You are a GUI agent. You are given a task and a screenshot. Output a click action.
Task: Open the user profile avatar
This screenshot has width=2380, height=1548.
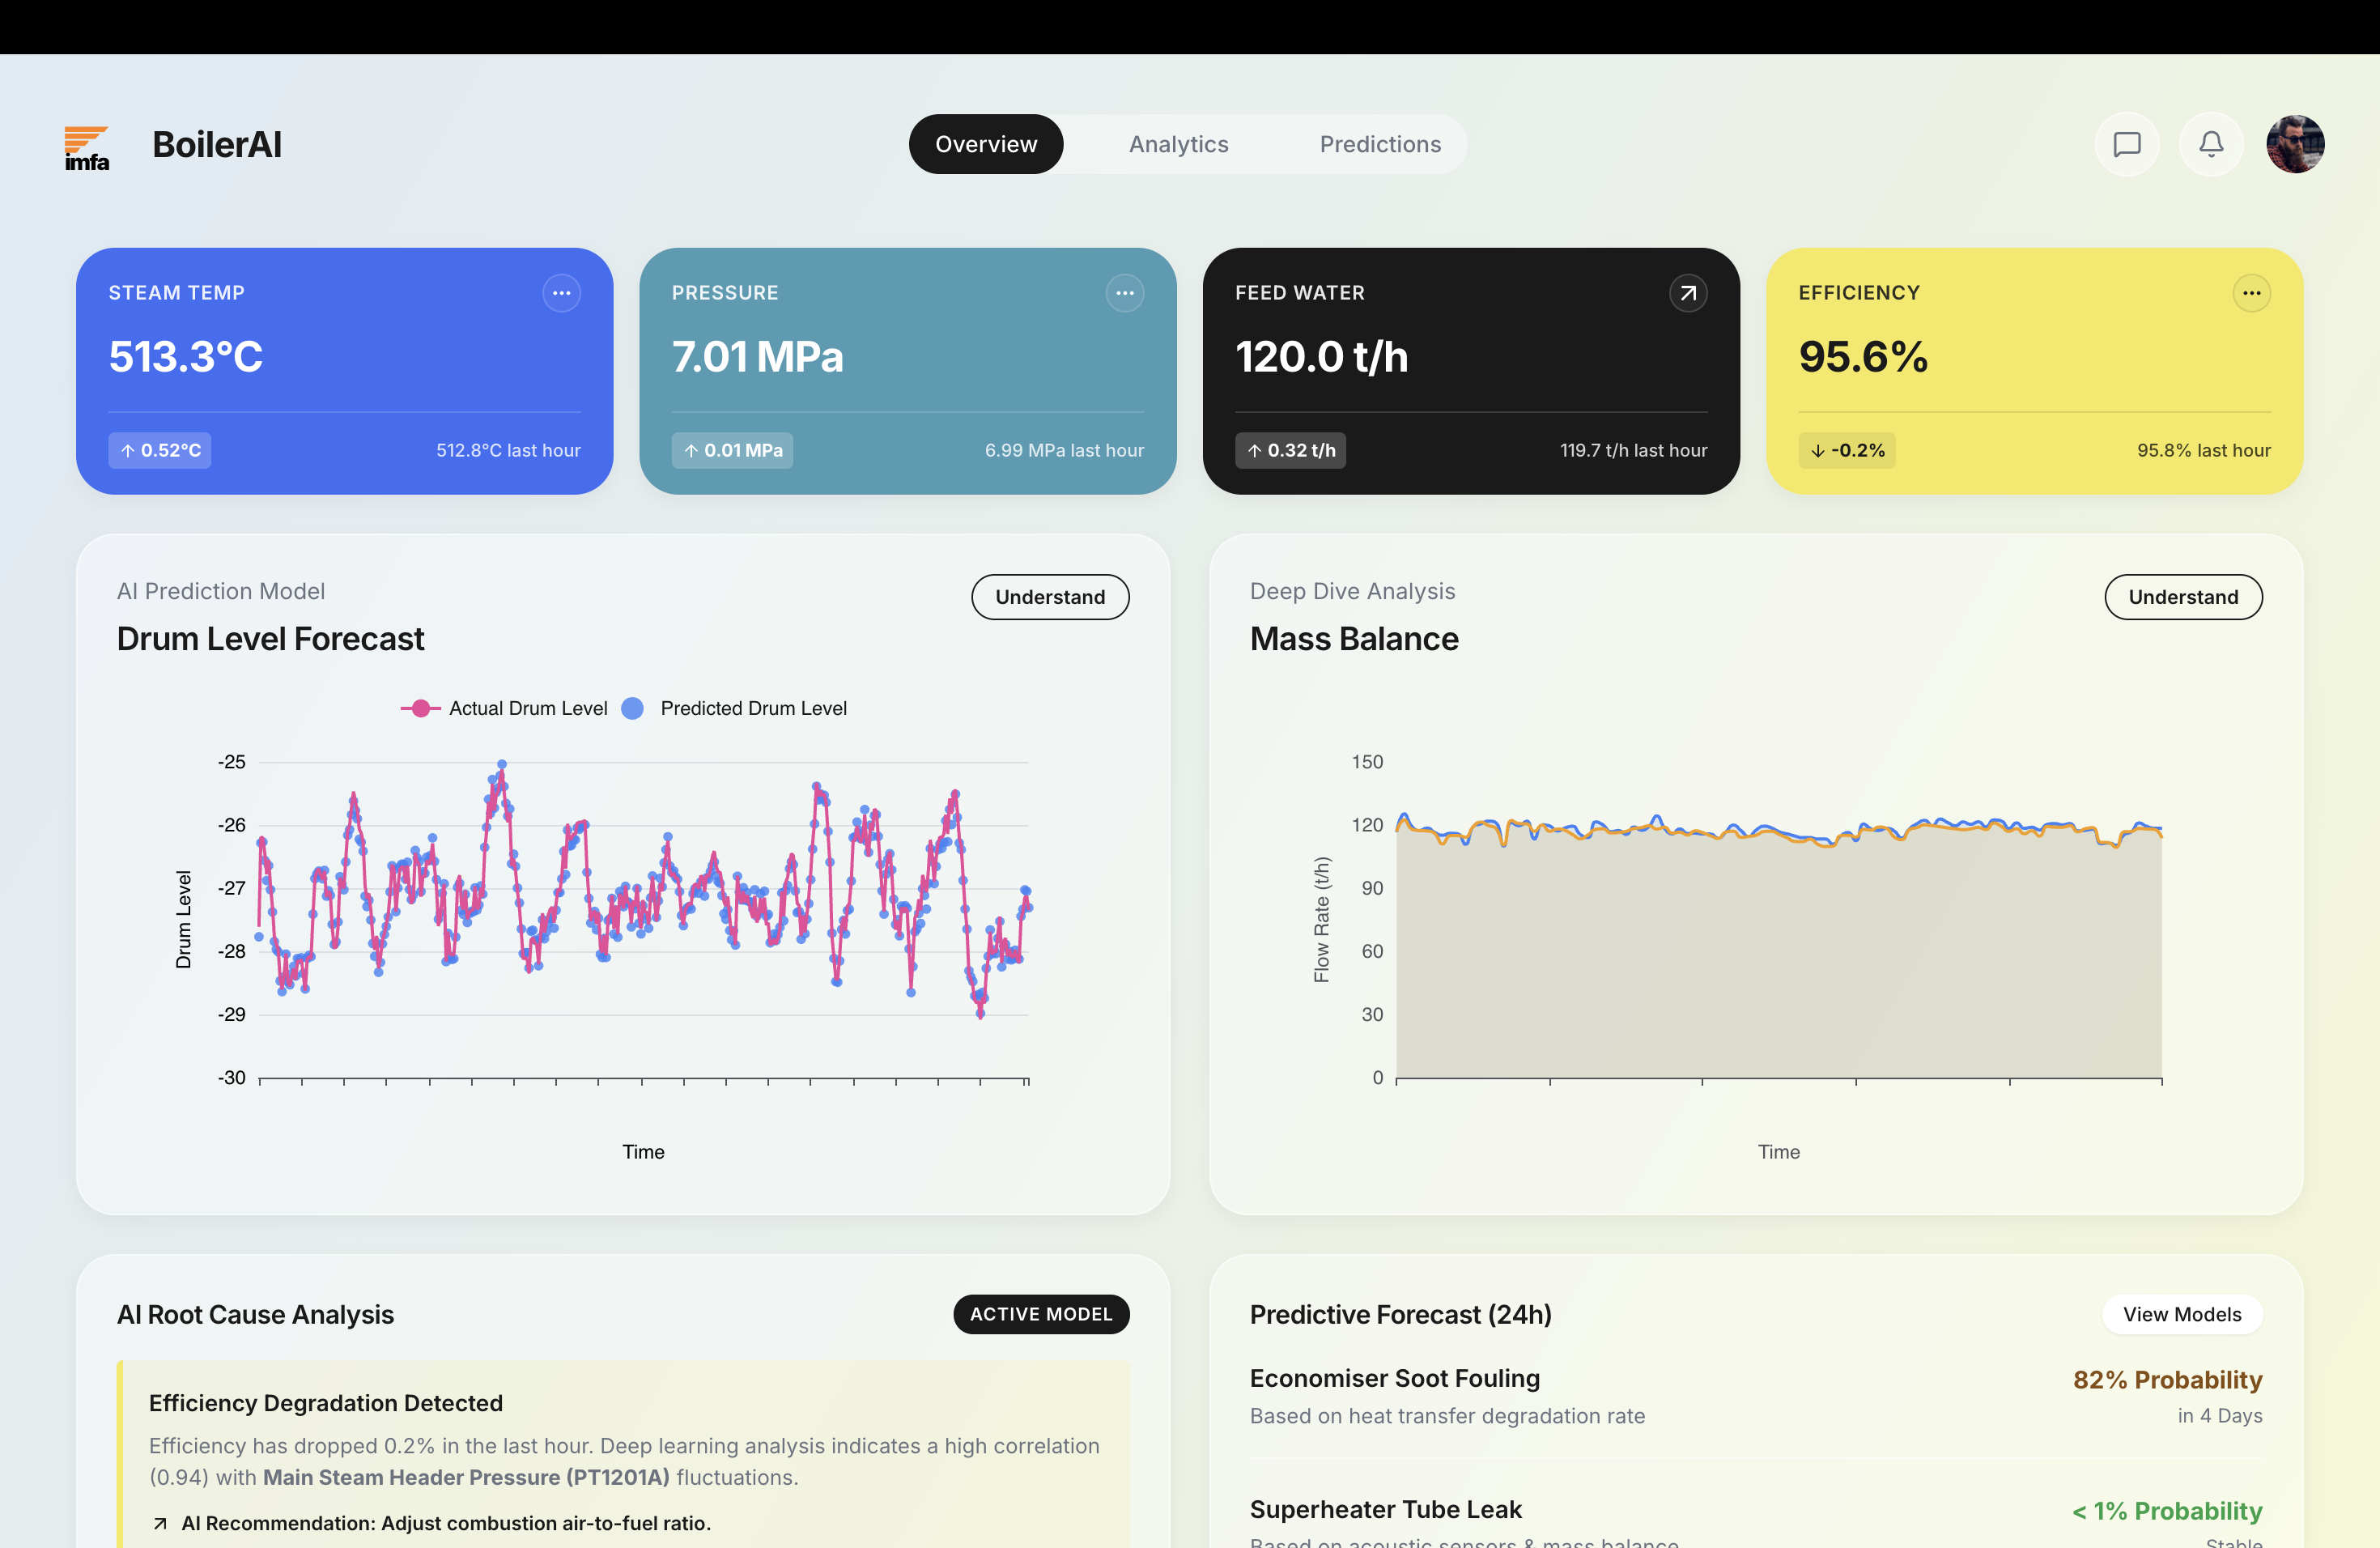click(2294, 144)
